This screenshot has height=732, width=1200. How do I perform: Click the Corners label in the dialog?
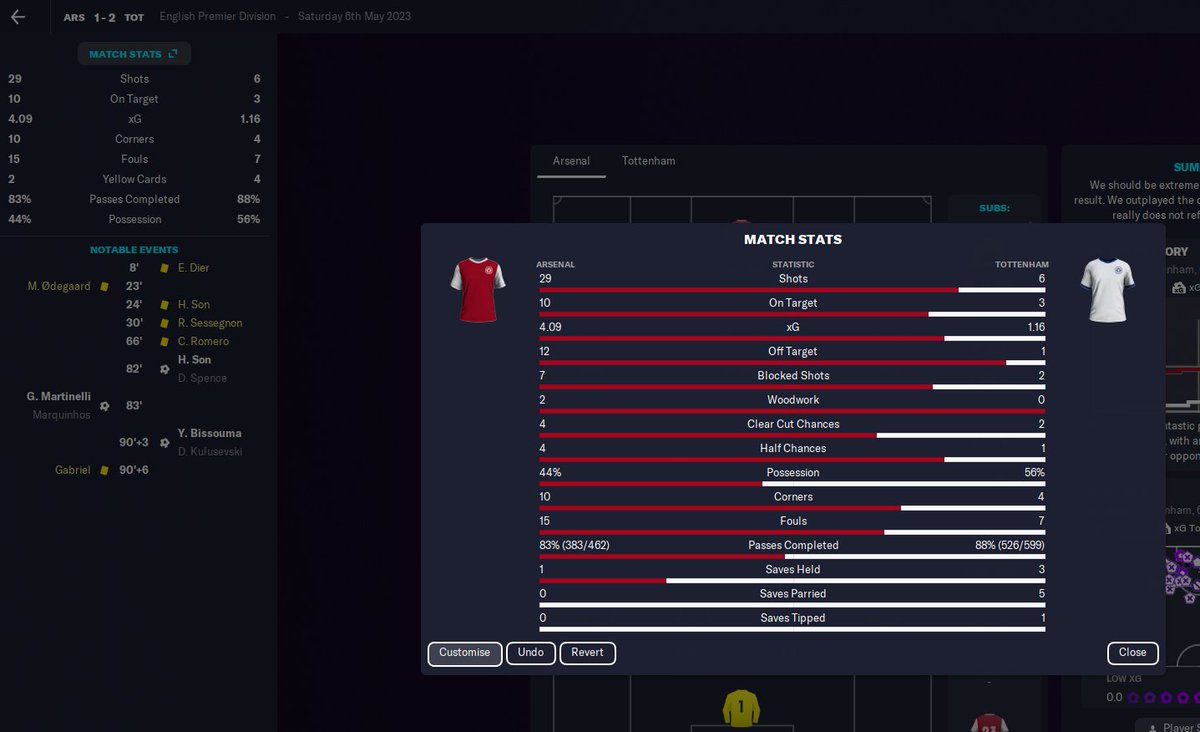point(792,497)
